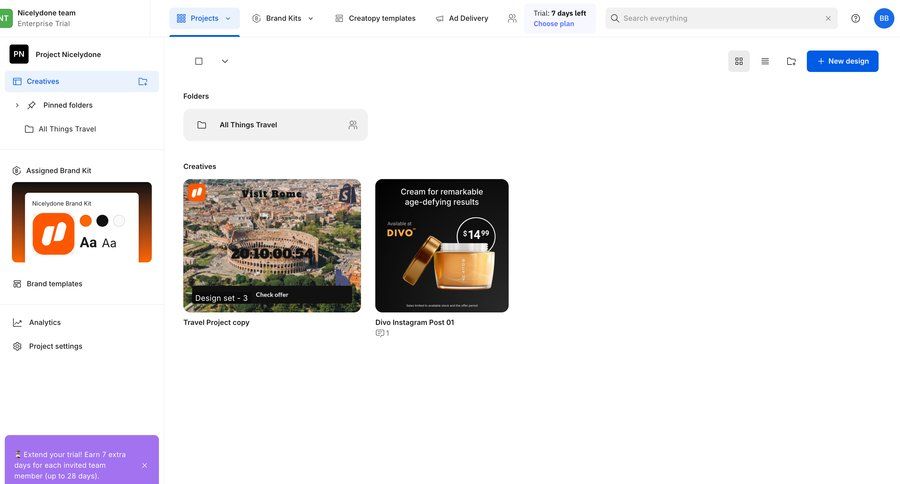Screen dimensions: 900x484
Task: Switch to grid view layout
Action: [739, 61]
